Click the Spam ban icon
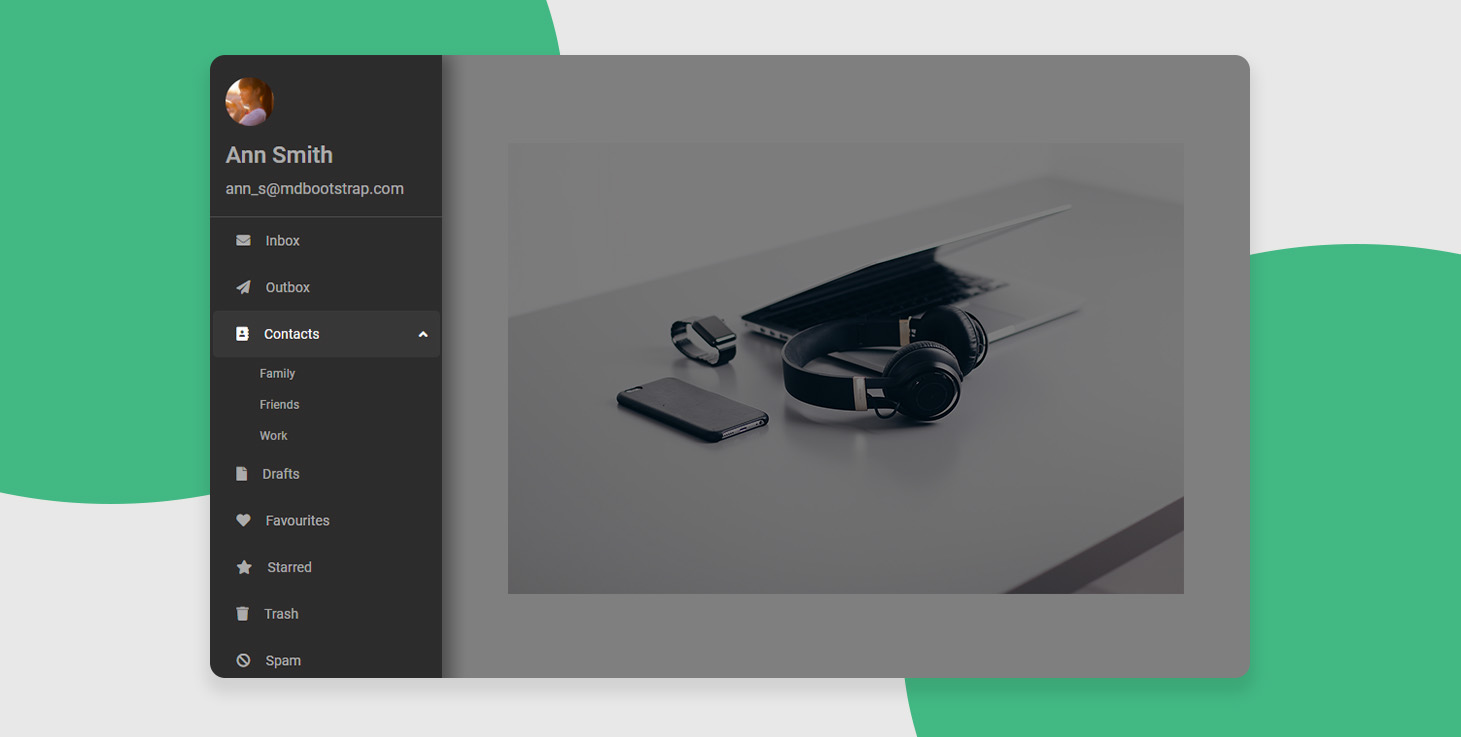This screenshot has height=737, width=1461. 243,661
